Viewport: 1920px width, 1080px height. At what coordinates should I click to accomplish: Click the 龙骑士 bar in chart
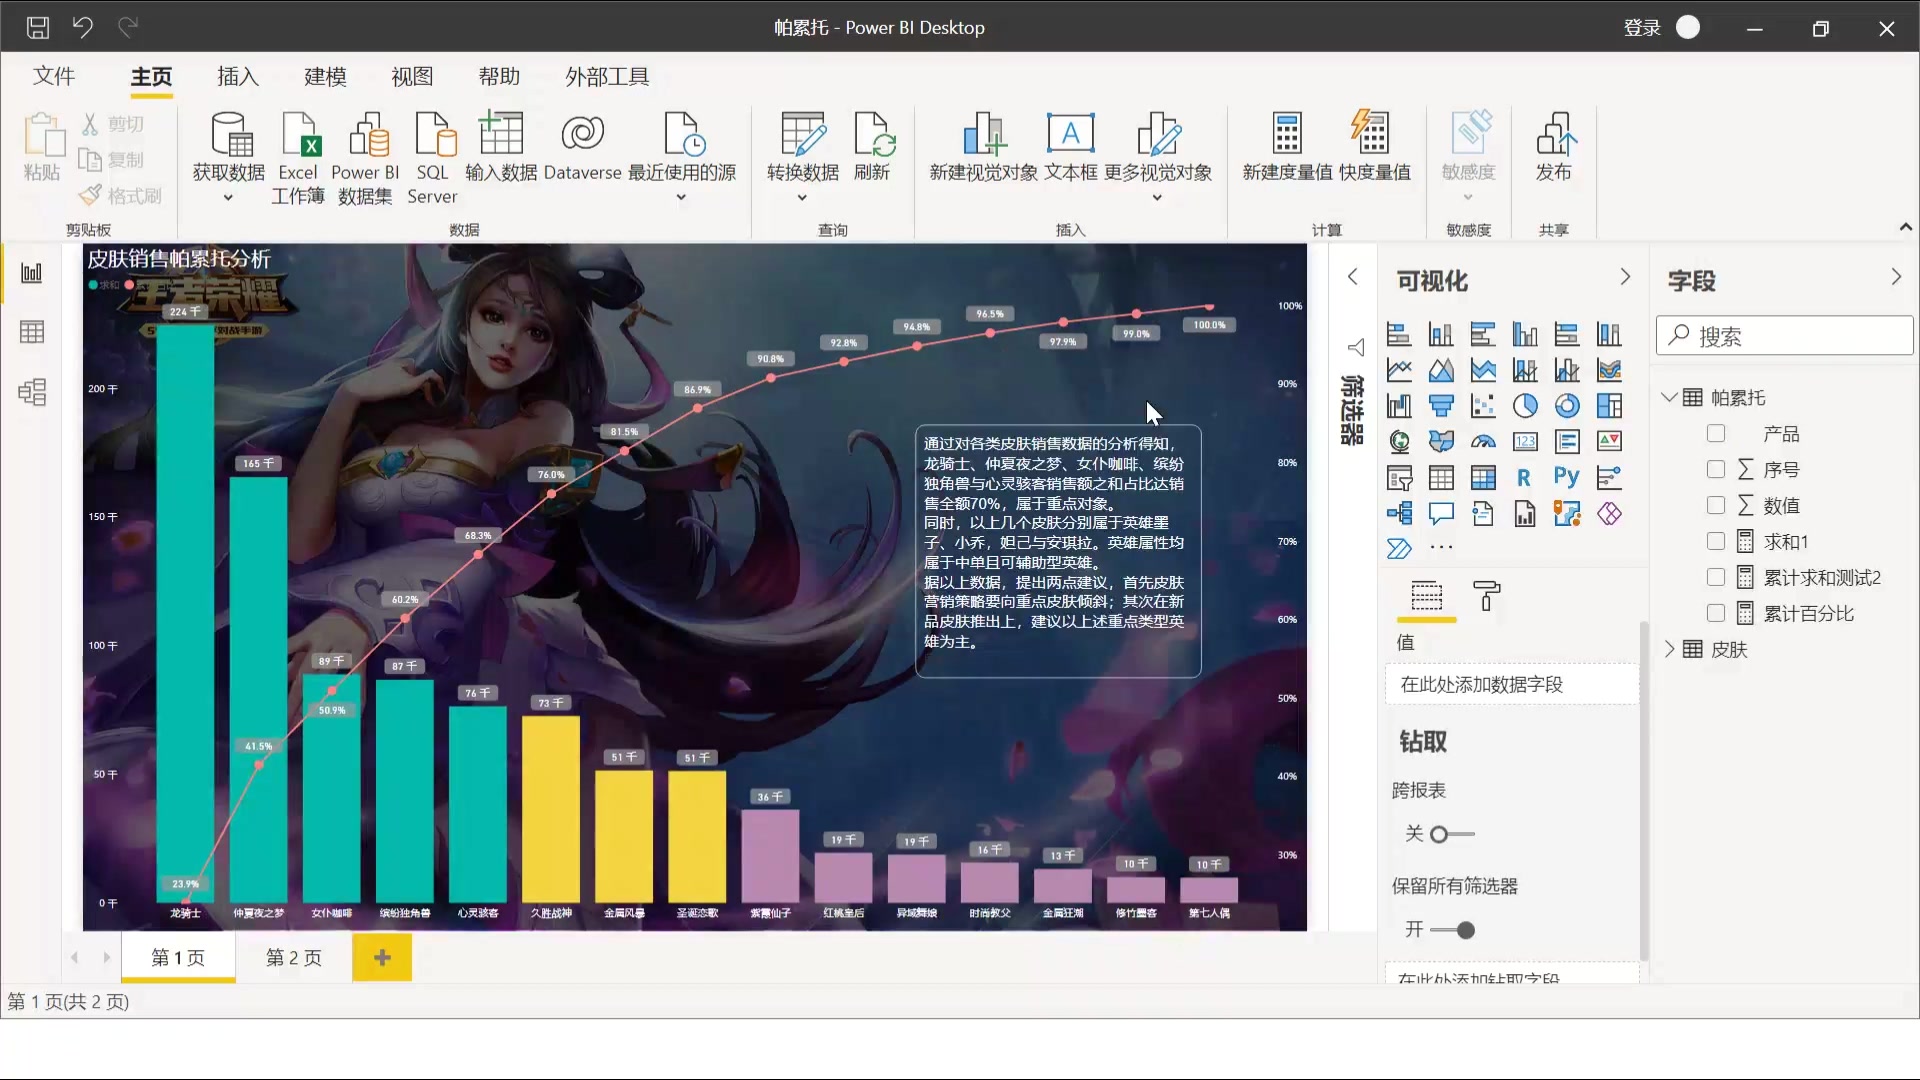pyautogui.click(x=185, y=612)
